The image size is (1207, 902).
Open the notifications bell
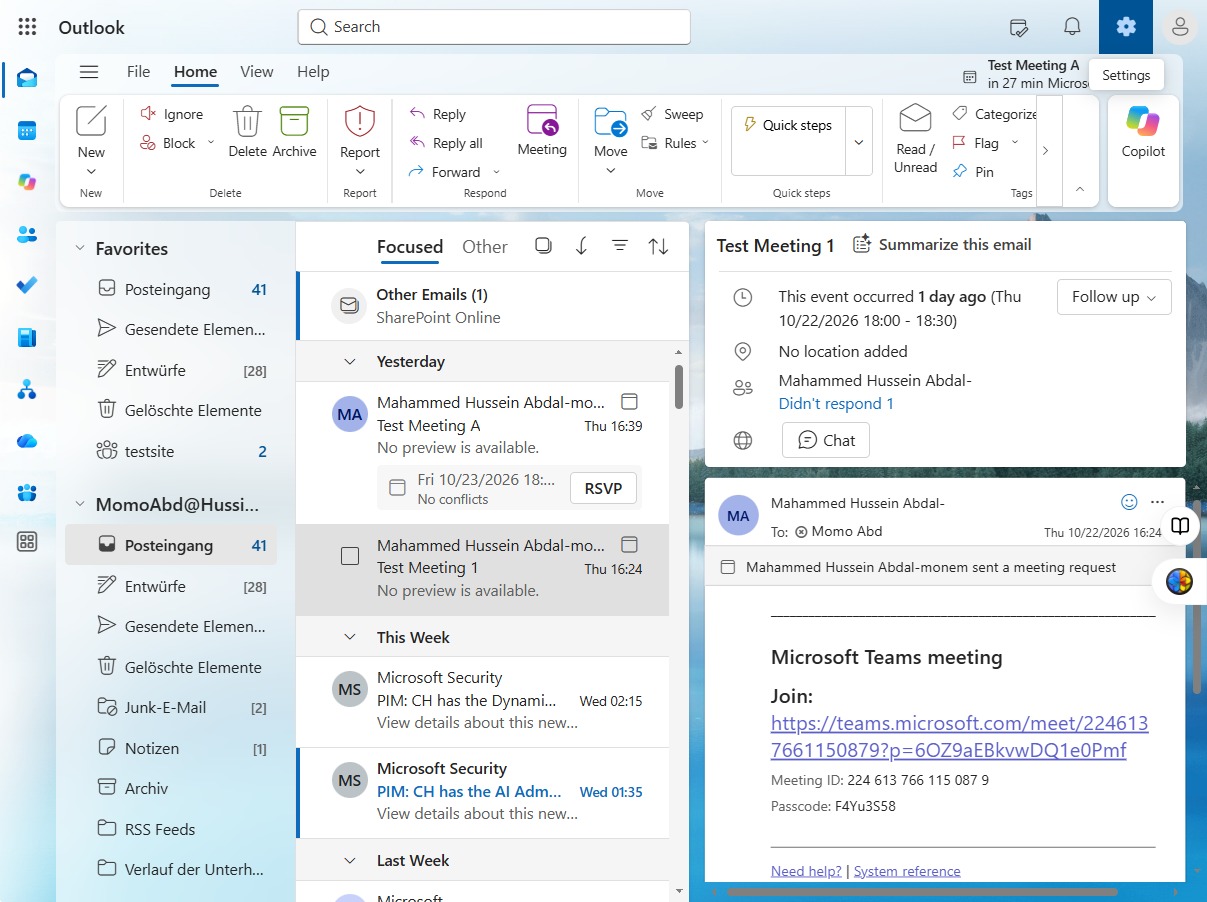point(1072,27)
